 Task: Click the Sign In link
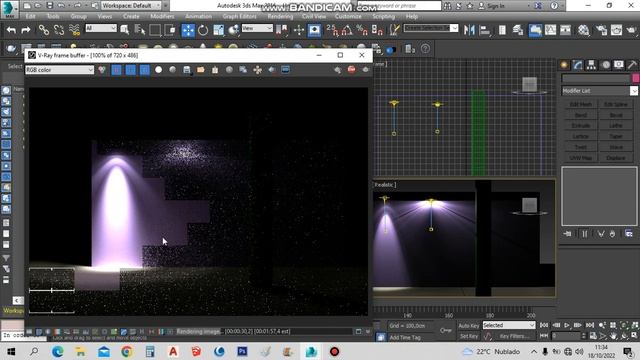[x=496, y=6]
